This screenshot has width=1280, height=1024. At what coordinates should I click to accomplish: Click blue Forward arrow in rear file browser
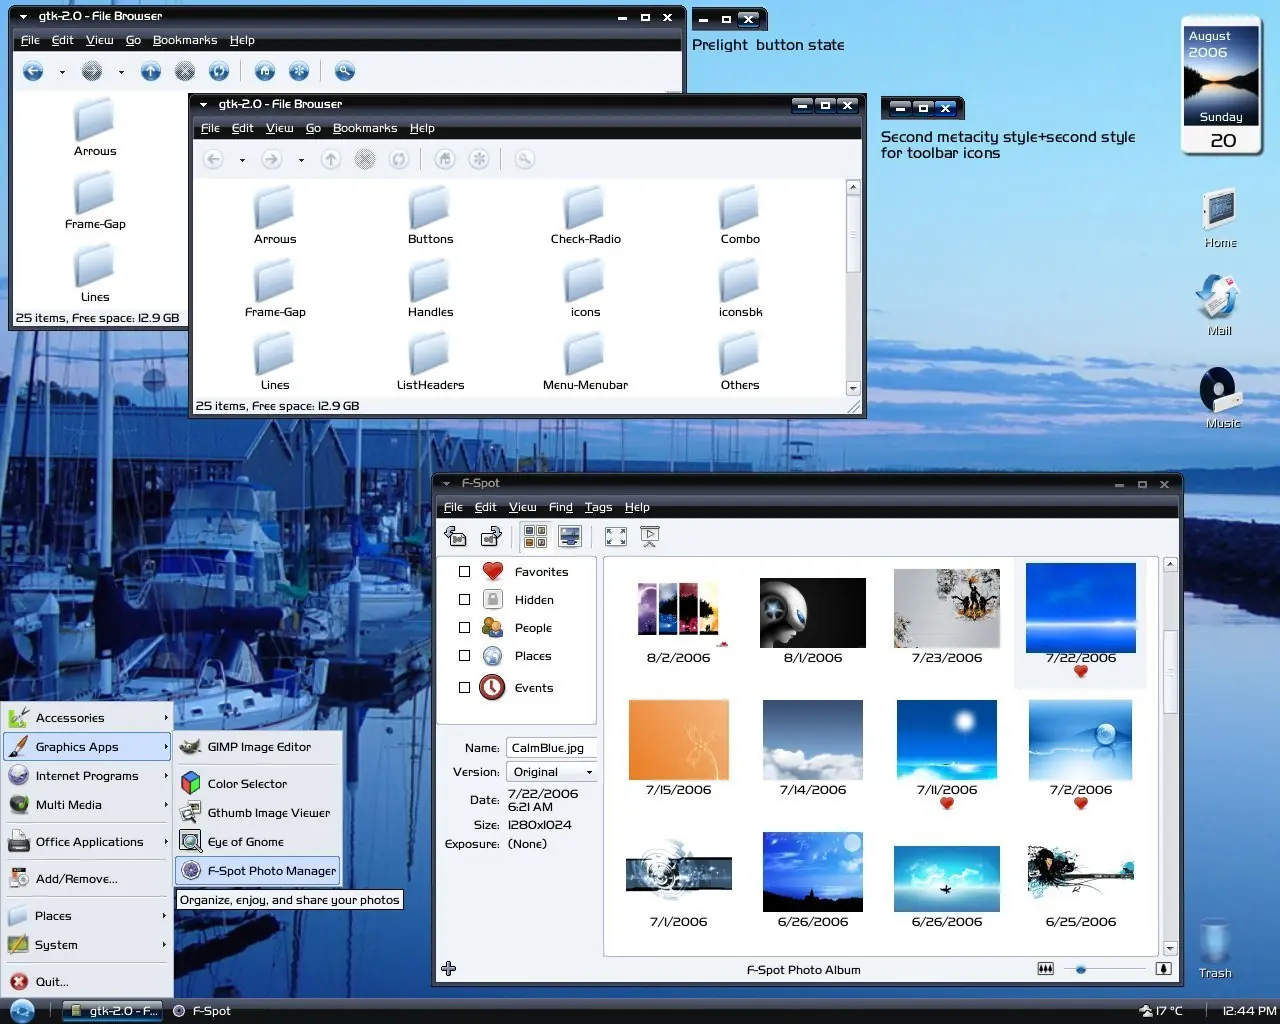click(92, 71)
